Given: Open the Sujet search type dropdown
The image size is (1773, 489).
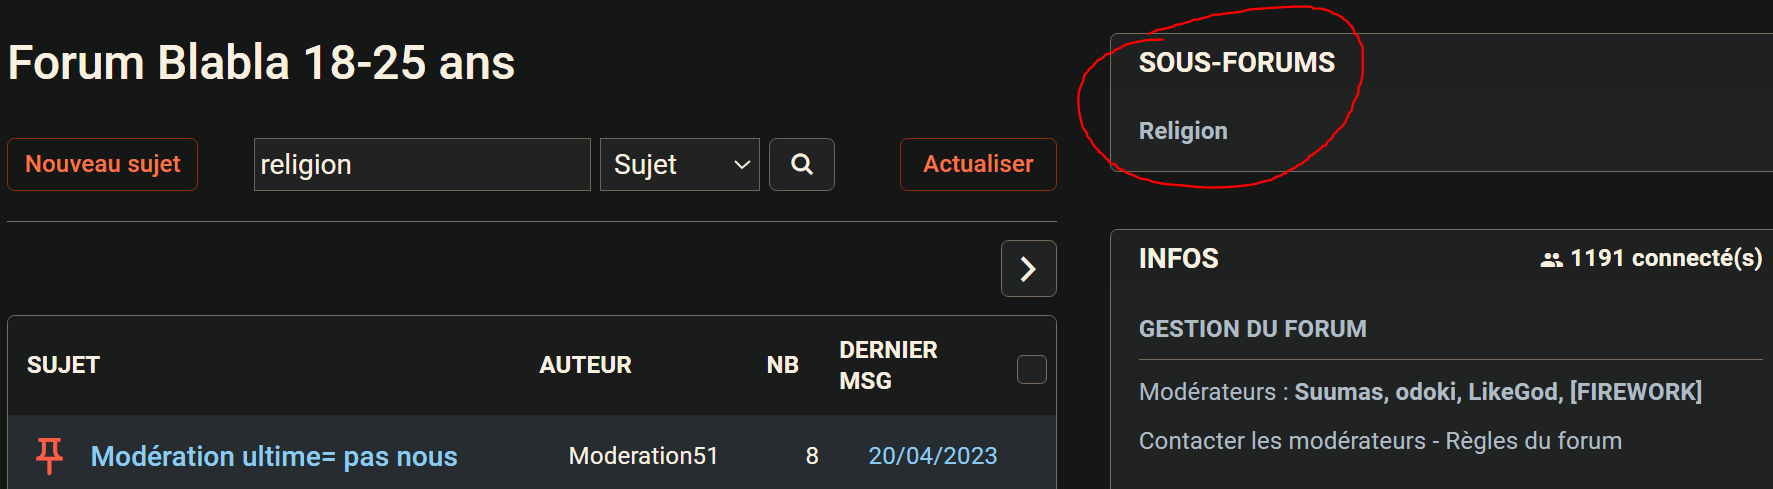Looking at the screenshot, I should pyautogui.click(x=680, y=164).
